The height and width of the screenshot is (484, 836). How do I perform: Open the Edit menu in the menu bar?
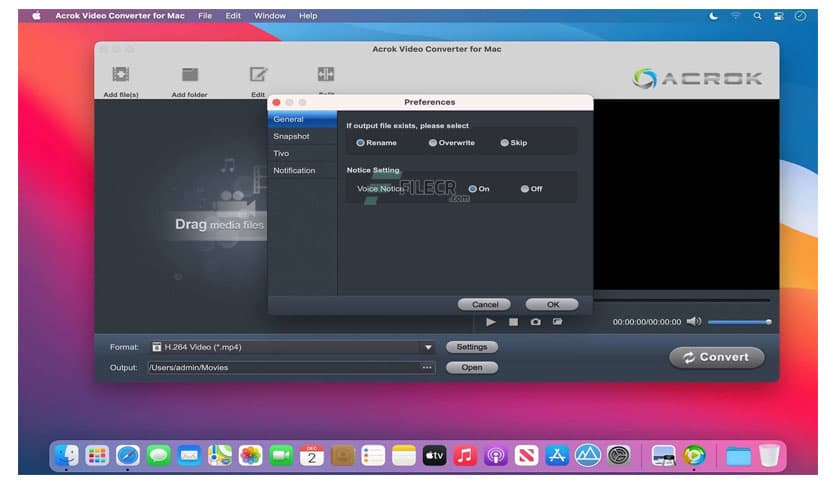pos(233,16)
